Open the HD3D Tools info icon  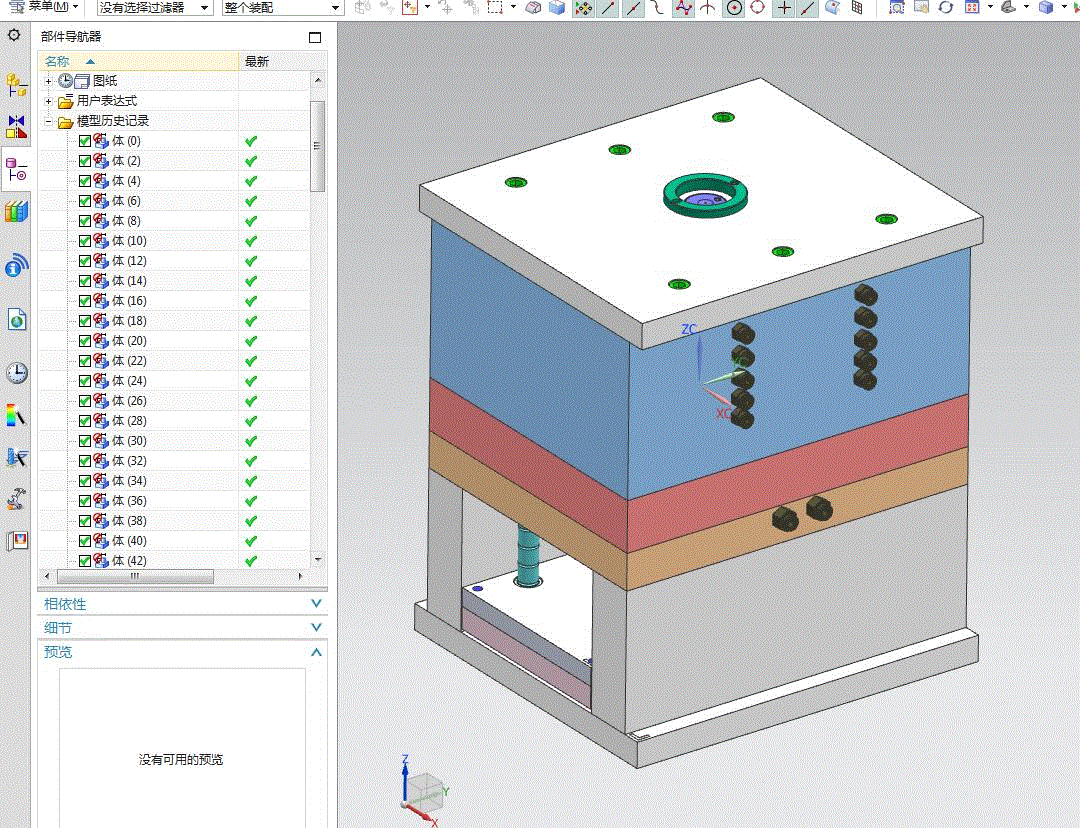[x=16, y=266]
